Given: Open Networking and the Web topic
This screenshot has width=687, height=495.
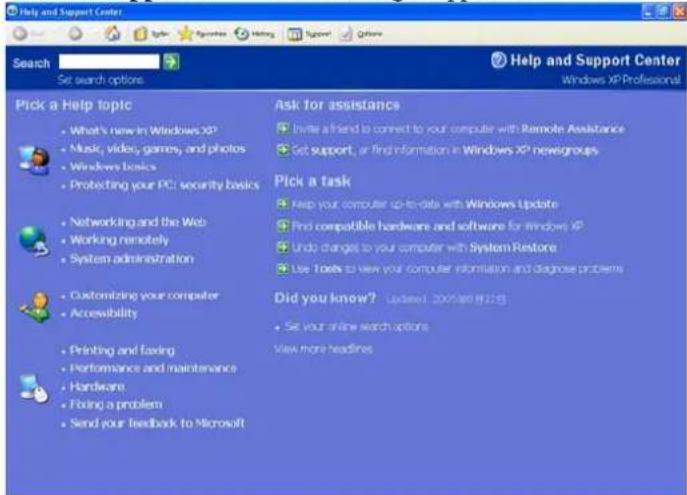Looking at the screenshot, I should tap(138, 222).
